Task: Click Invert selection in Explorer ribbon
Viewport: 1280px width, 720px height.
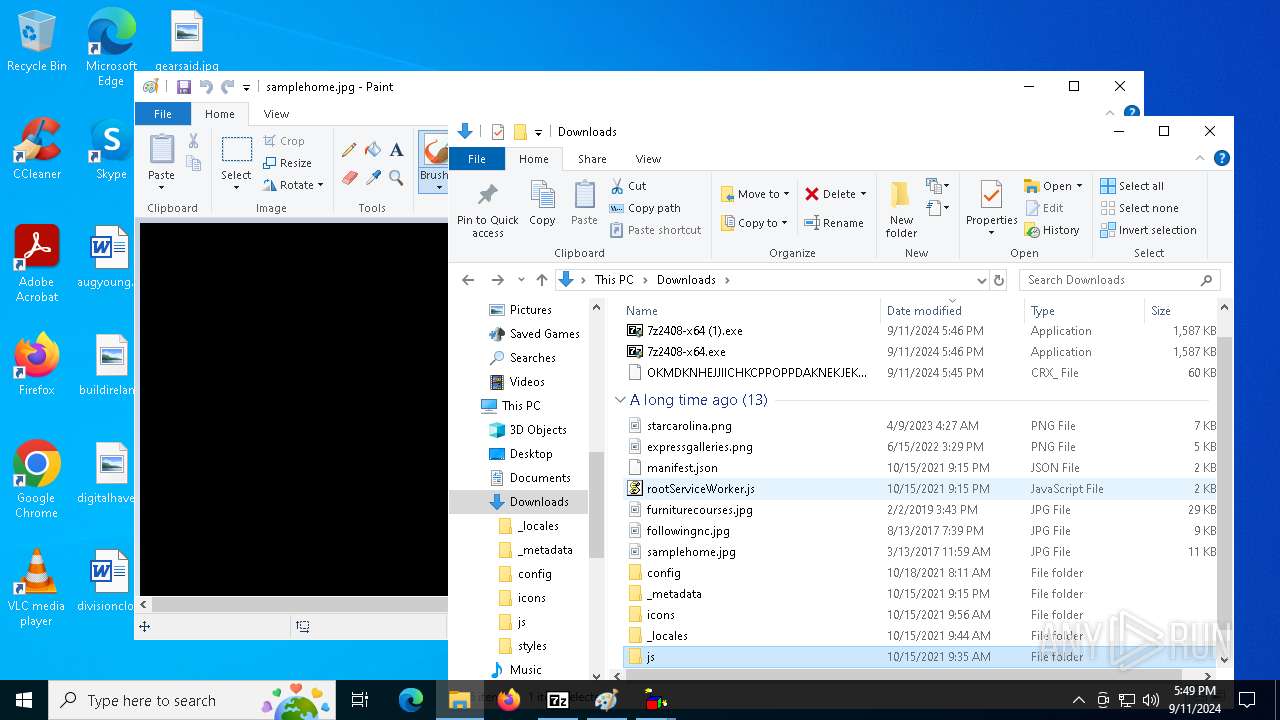Action: pos(1148,230)
